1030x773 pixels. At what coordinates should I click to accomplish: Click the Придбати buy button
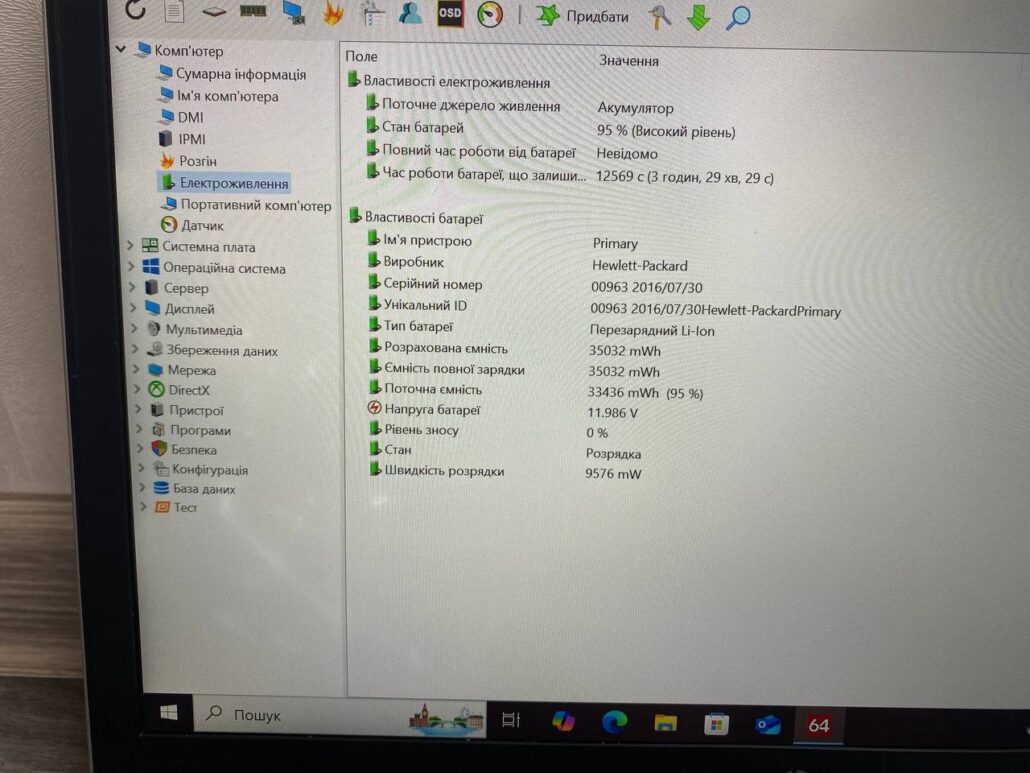583,16
